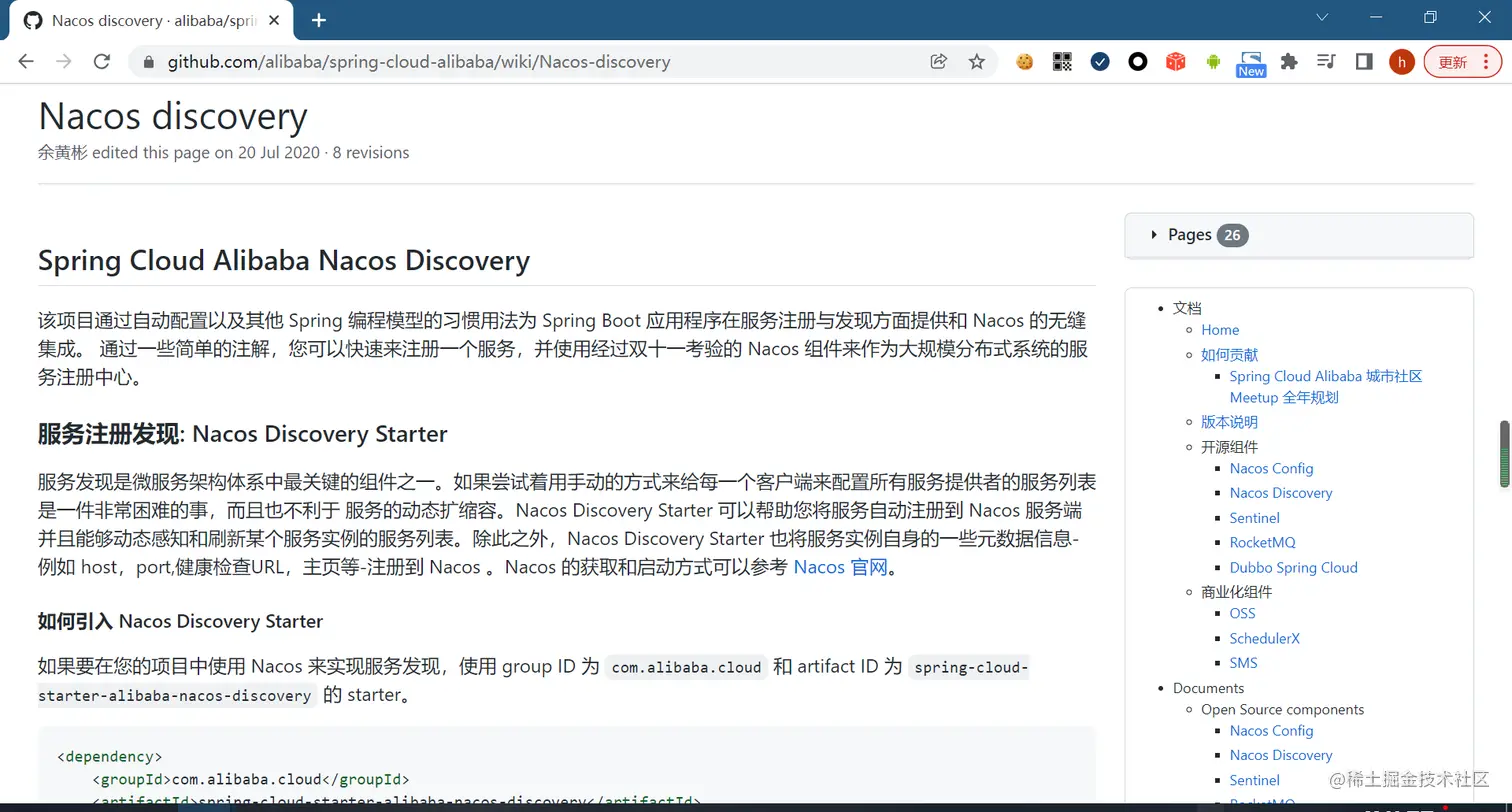The height and width of the screenshot is (812, 1512).
Task: Click the com.alibaba.cloud inline code
Action: tap(686, 667)
